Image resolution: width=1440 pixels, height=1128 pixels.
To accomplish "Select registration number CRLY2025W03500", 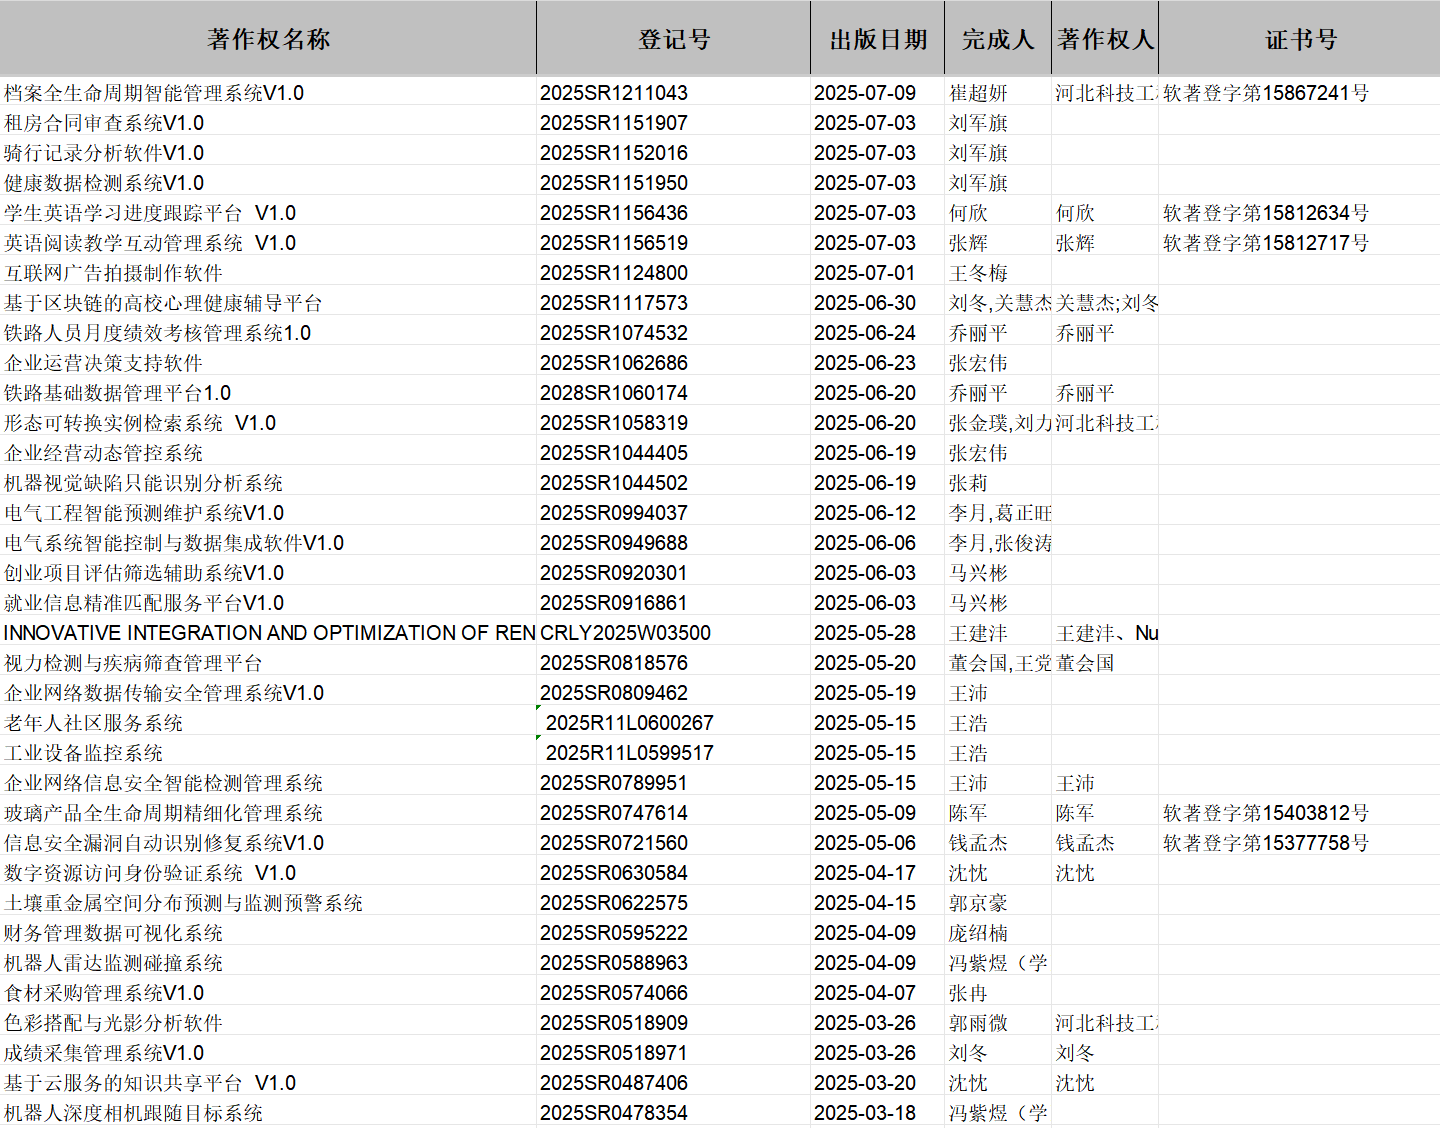I will point(625,633).
